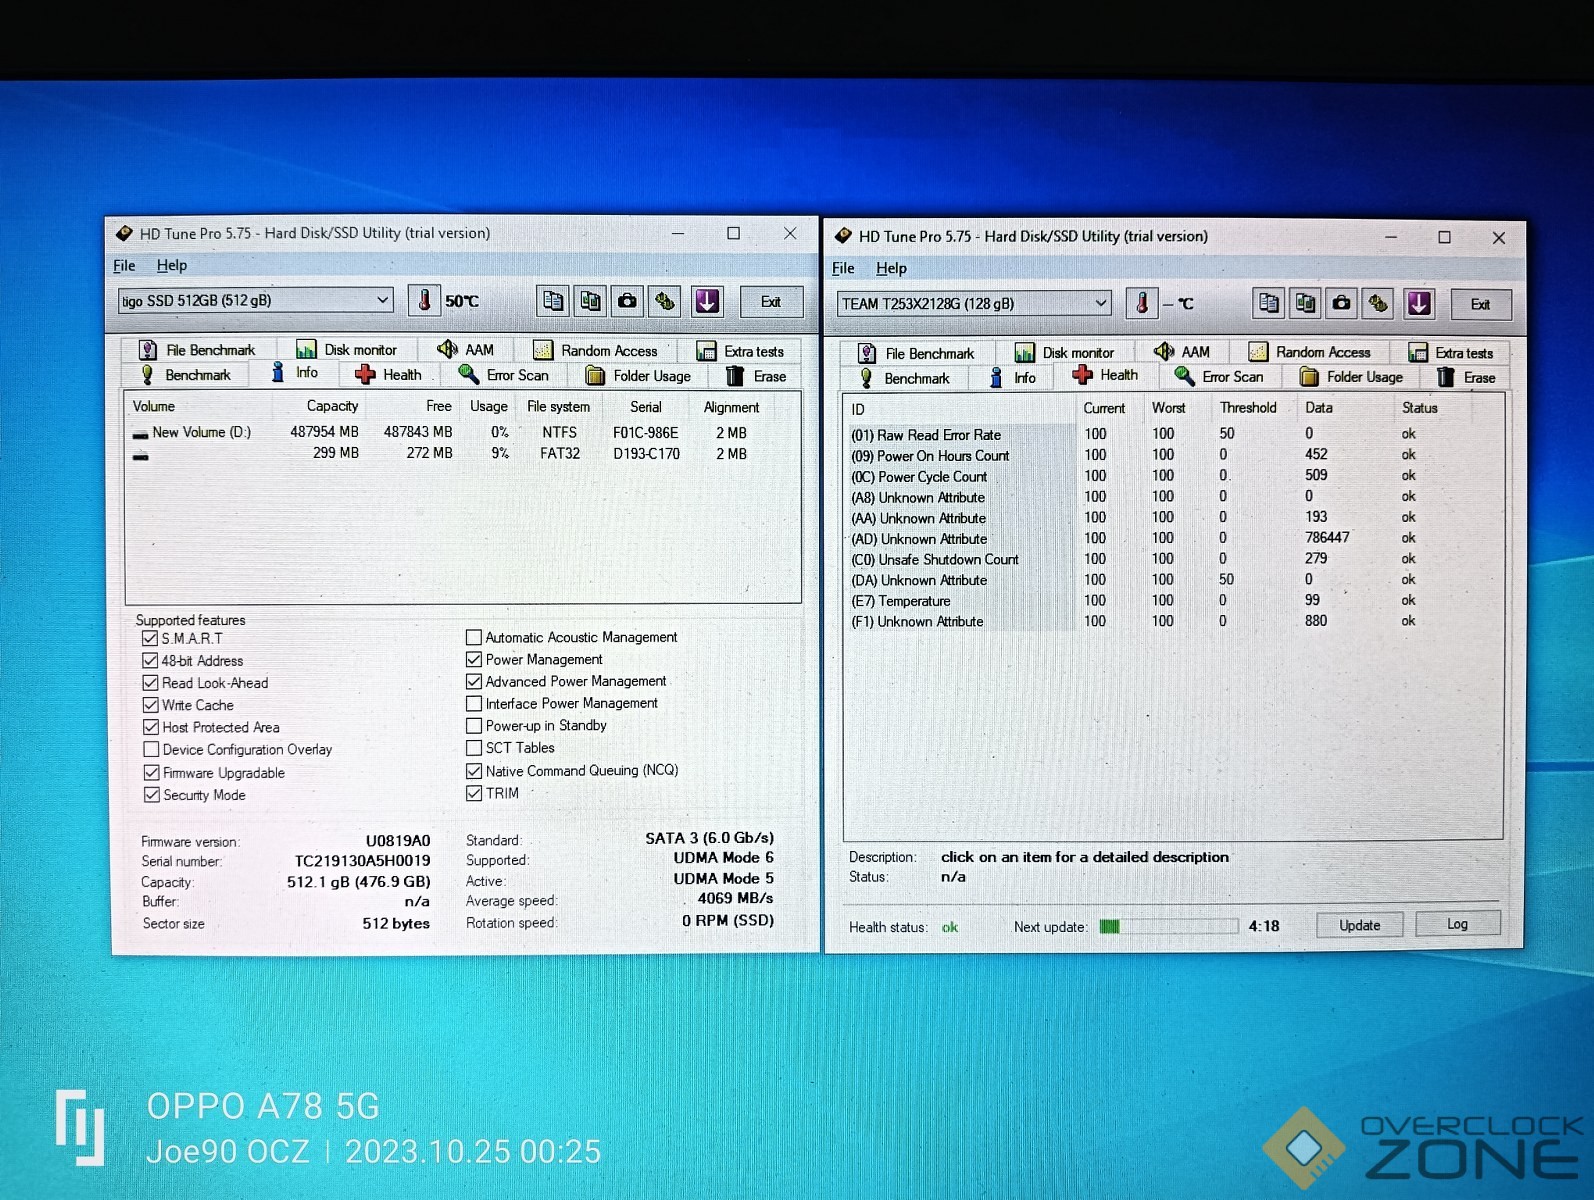Open Disk monitor tab in left window
1594x1200 pixels.
click(x=347, y=350)
